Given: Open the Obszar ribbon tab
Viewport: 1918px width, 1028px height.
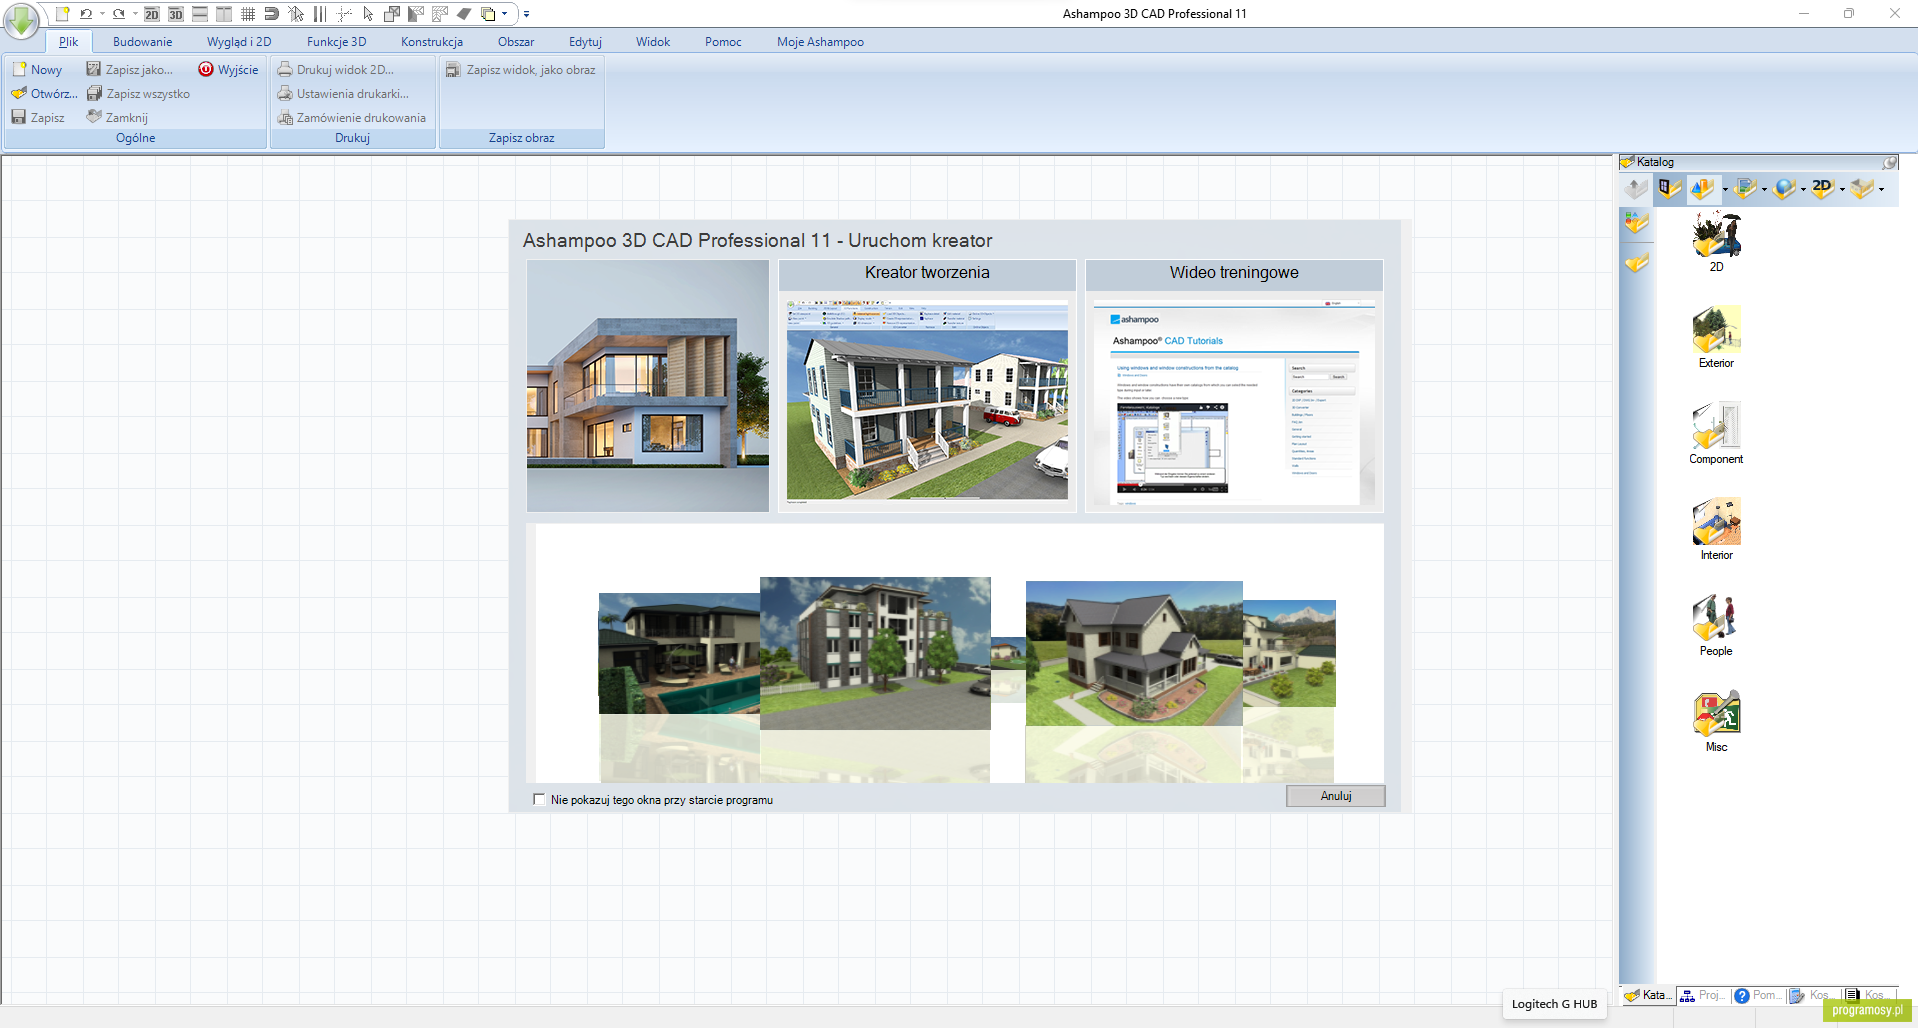Looking at the screenshot, I should tap(516, 42).
